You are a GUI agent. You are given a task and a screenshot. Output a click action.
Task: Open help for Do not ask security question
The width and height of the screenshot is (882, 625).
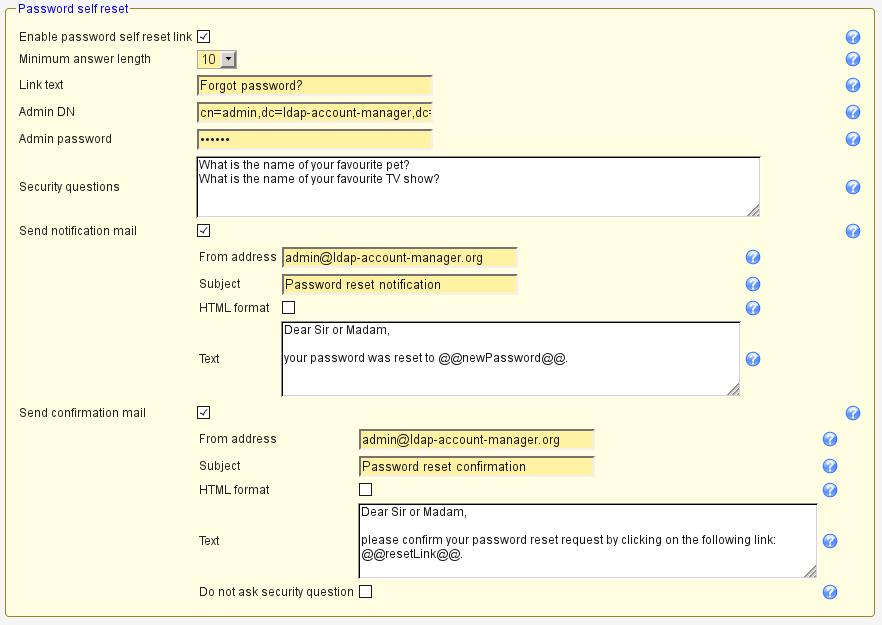tap(829, 592)
